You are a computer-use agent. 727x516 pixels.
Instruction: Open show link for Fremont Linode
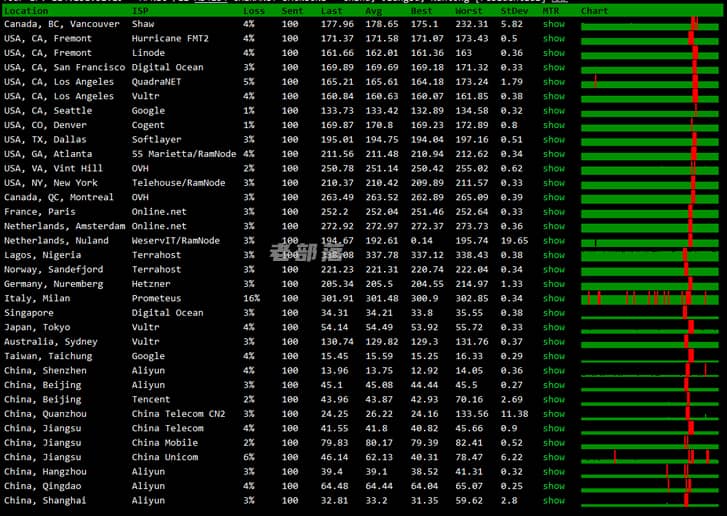click(x=554, y=53)
